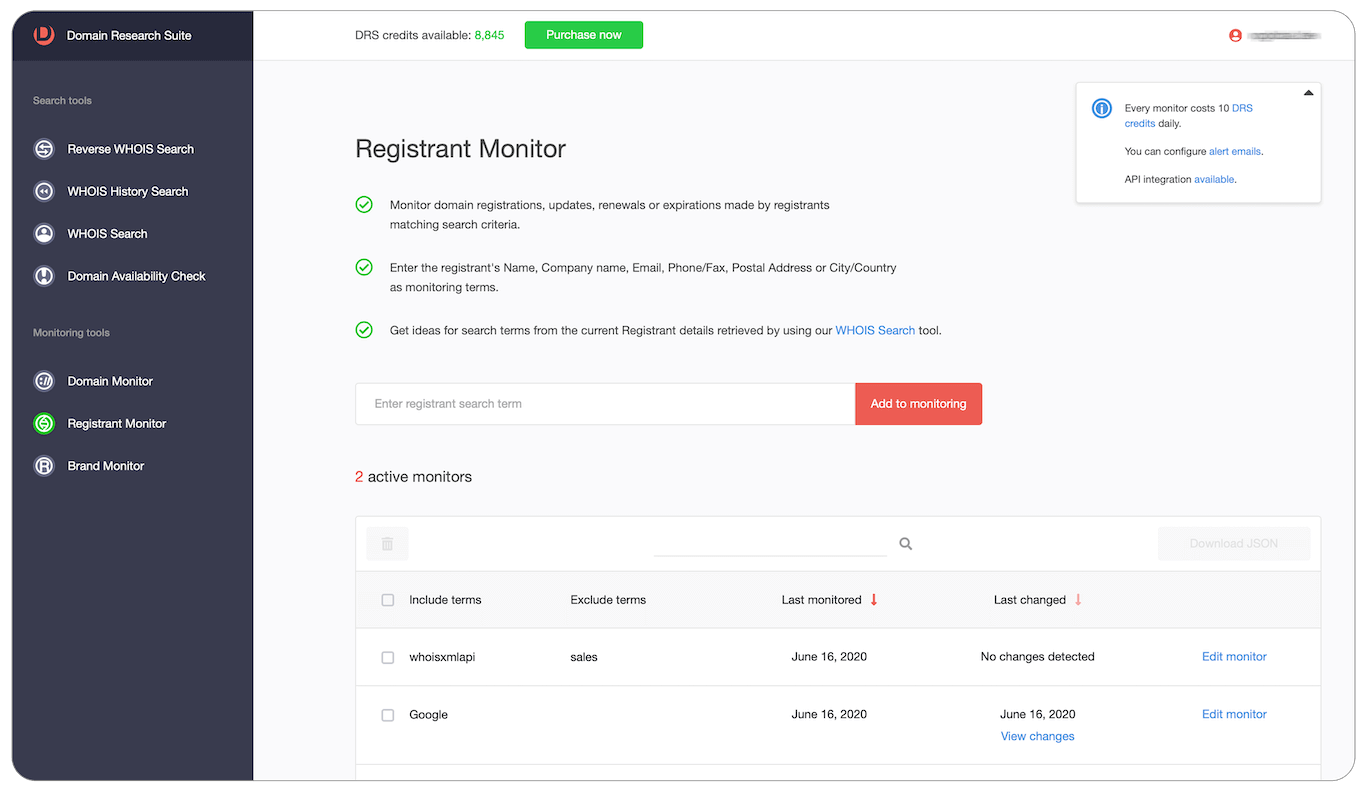1366x797 pixels.
Task: Open Registrant Monitor in the sidebar
Action: pos(116,424)
